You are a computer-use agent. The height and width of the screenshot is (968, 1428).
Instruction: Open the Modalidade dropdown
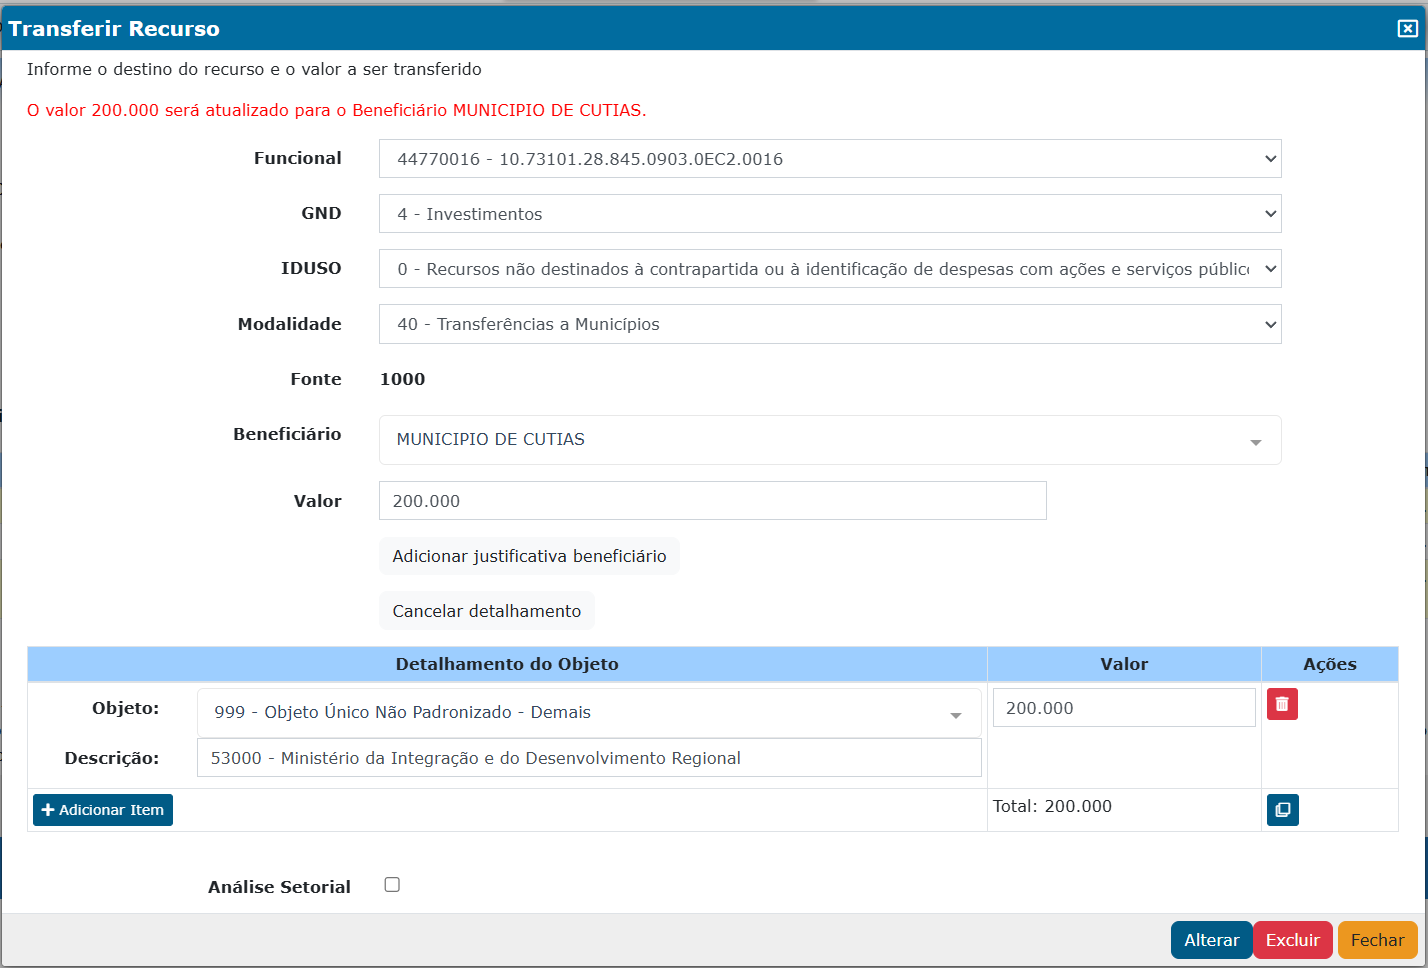pos(829,324)
